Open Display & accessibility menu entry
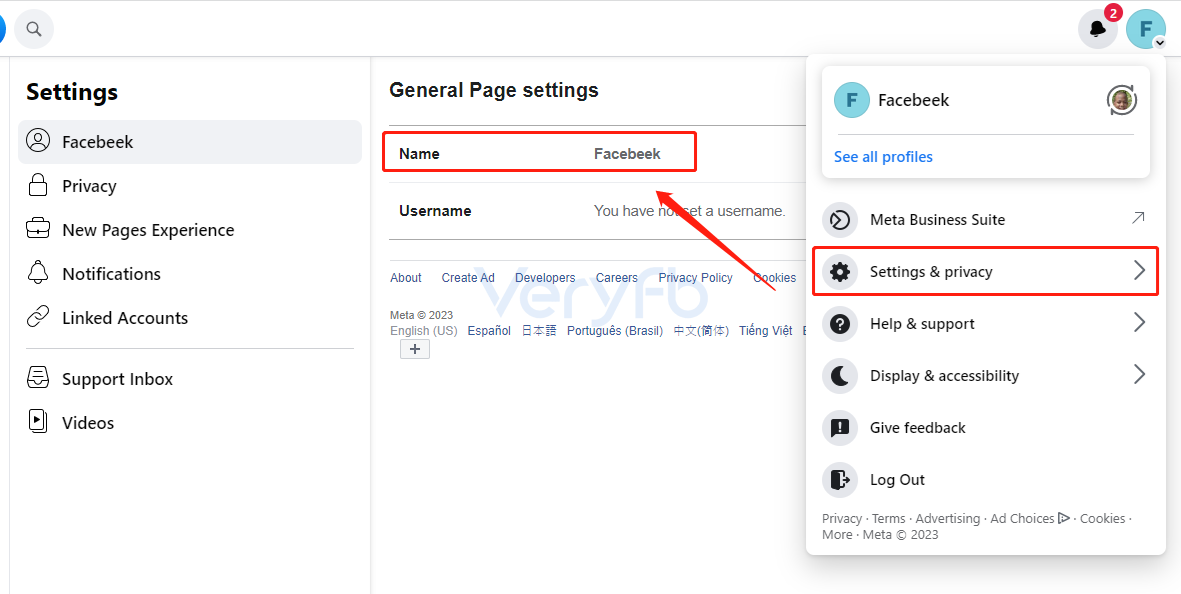Screen dimensions: 1181x594 coord(985,376)
